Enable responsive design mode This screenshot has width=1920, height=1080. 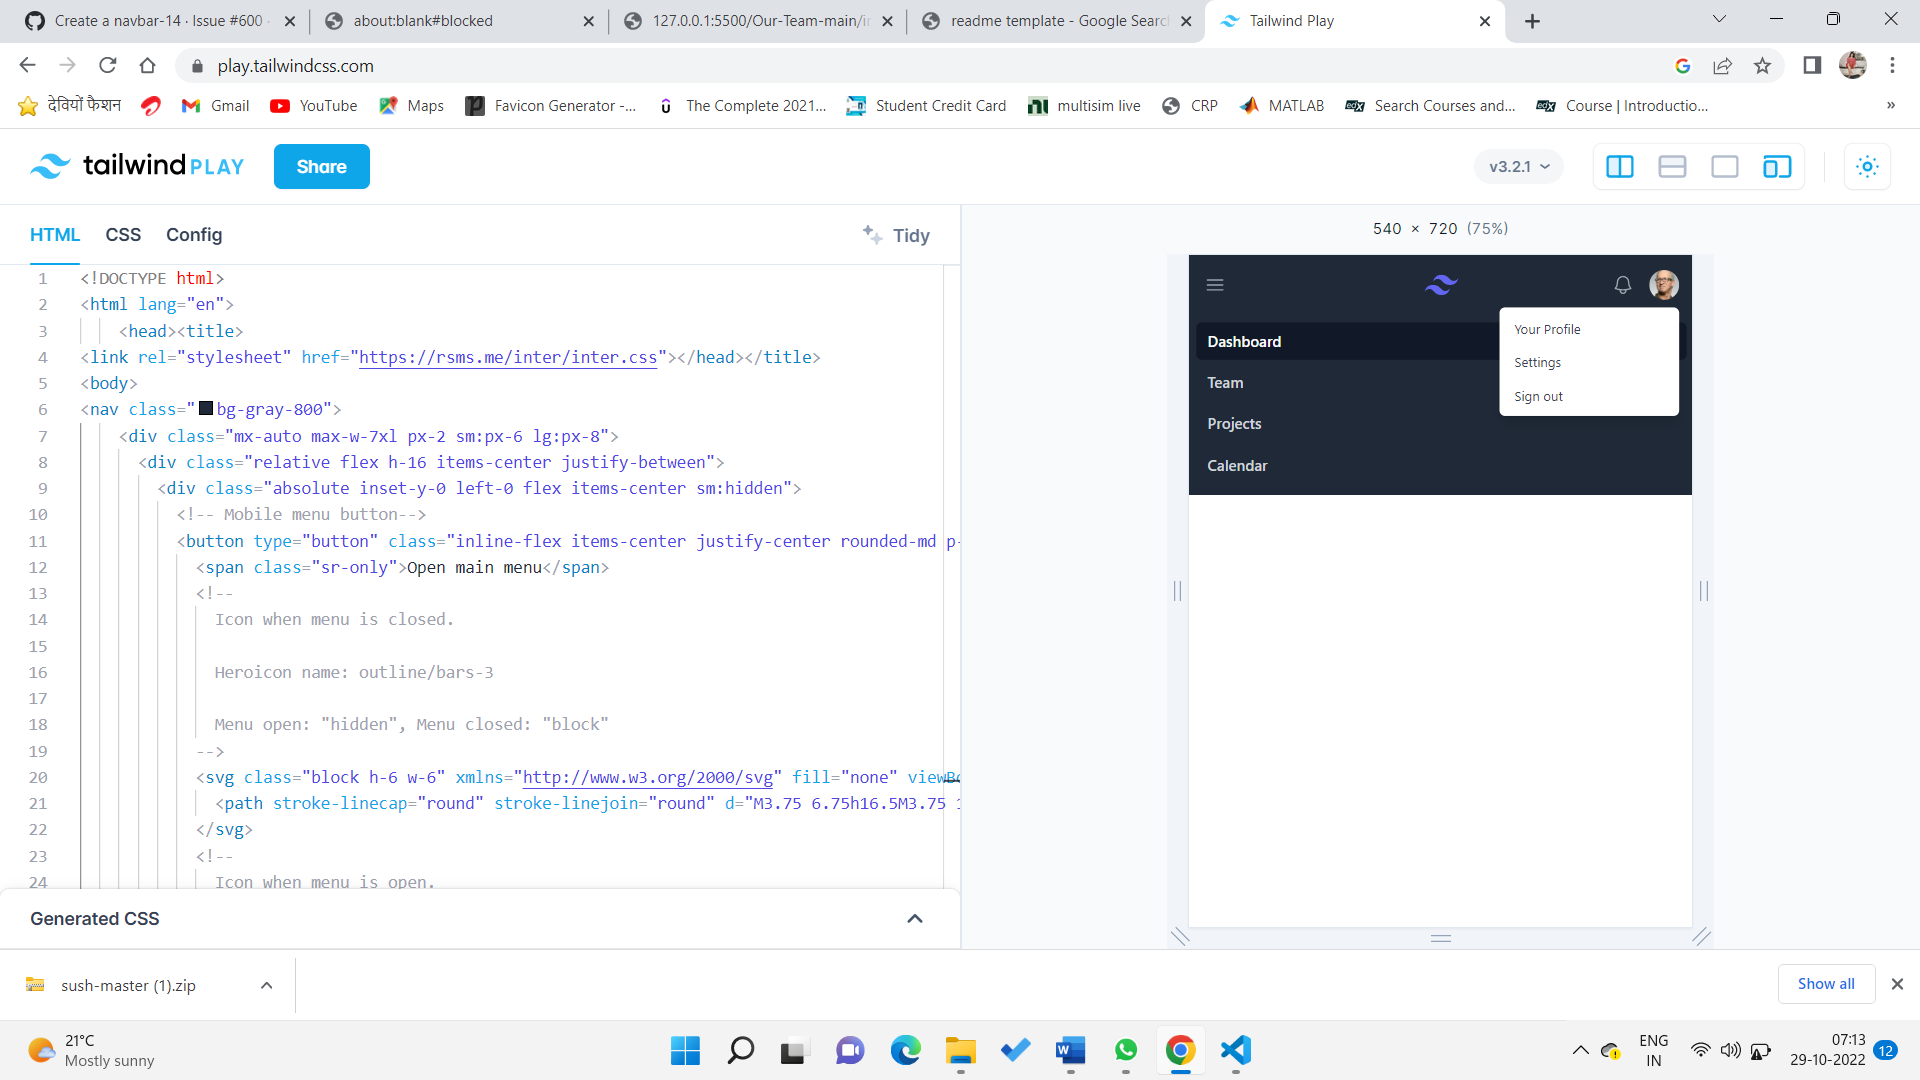[1777, 166]
